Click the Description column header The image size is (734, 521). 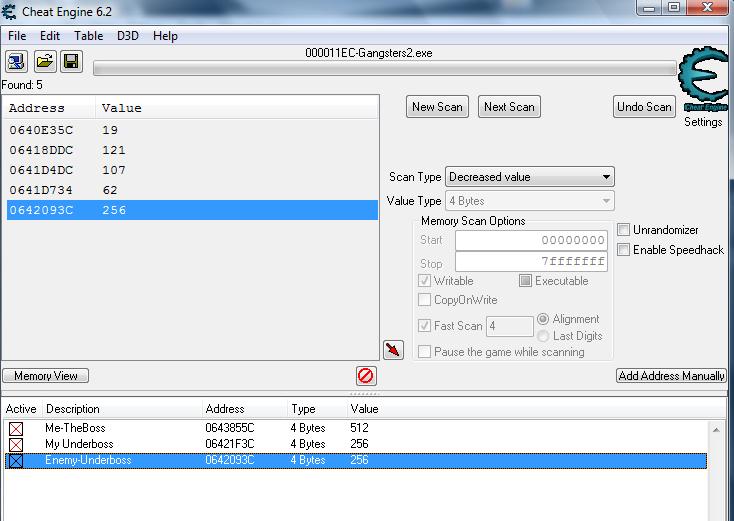[x=73, y=409]
